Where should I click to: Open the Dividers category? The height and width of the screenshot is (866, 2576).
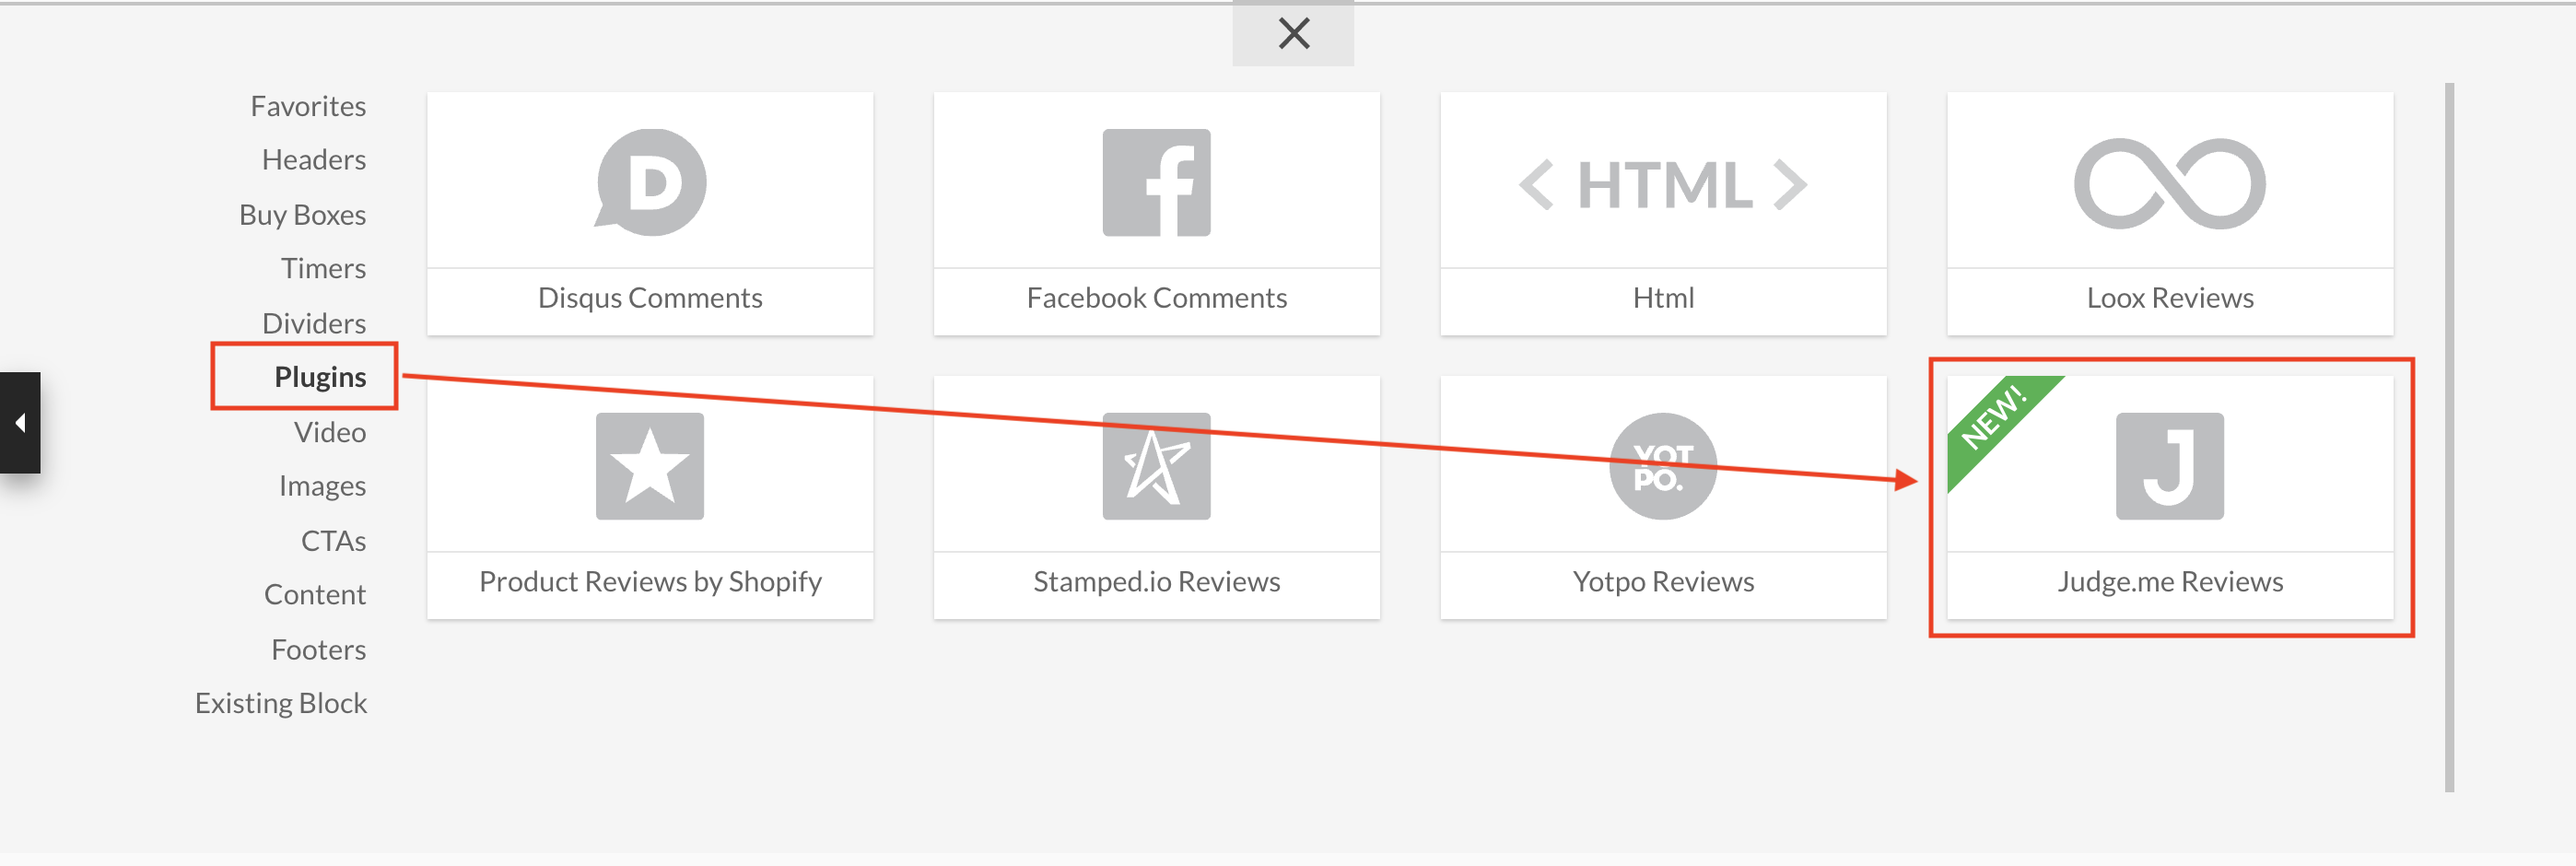coord(314,323)
